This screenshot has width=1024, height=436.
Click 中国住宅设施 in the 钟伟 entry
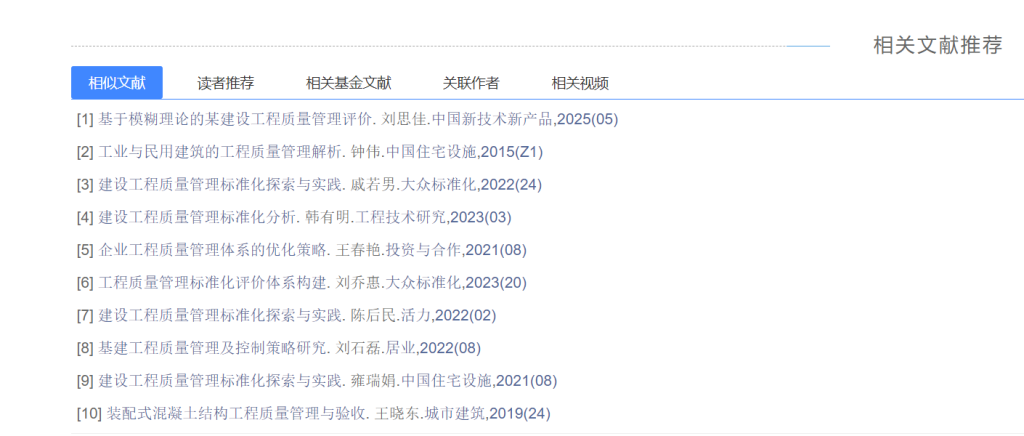tap(432, 152)
